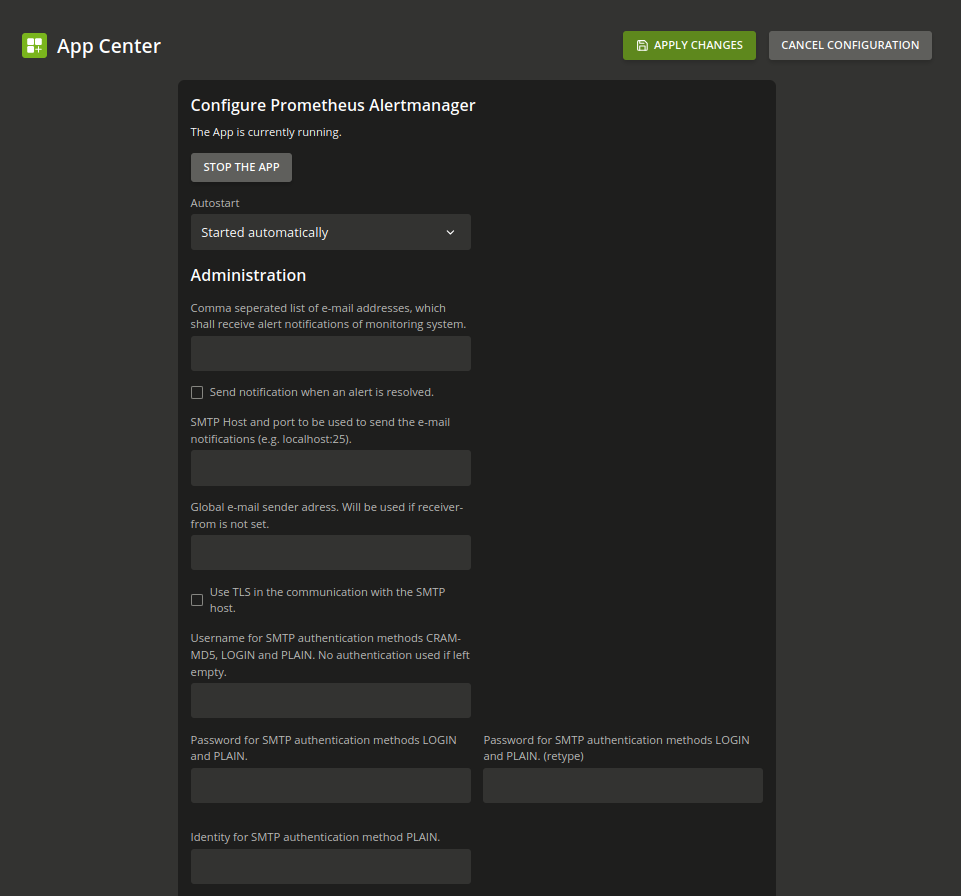Click the save icon on Apply Changes
Screen dimensions: 961x896
(x=642, y=45)
